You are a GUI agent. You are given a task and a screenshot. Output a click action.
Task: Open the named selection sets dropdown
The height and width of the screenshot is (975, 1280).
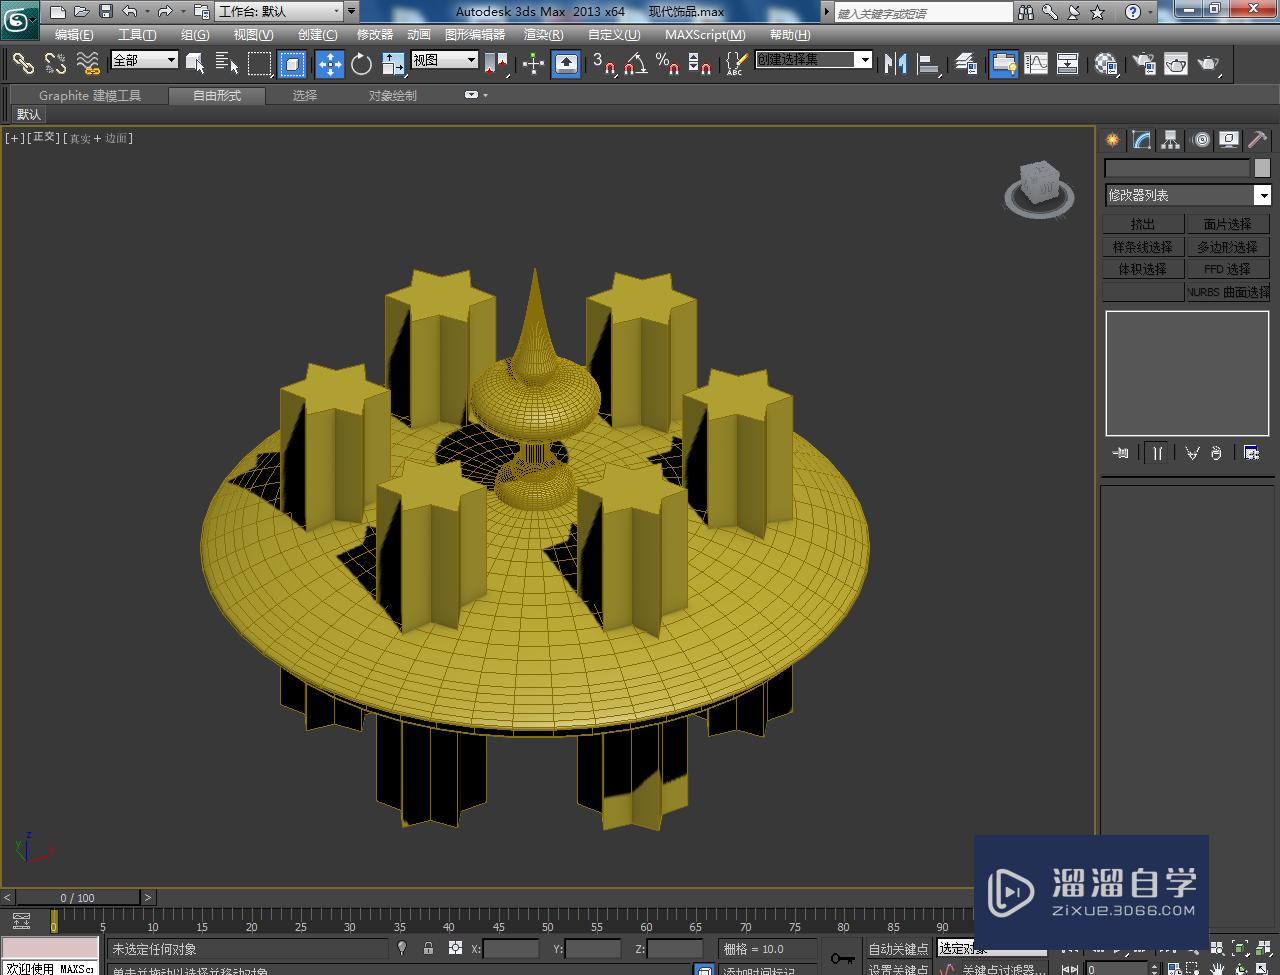click(x=864, y=59)
